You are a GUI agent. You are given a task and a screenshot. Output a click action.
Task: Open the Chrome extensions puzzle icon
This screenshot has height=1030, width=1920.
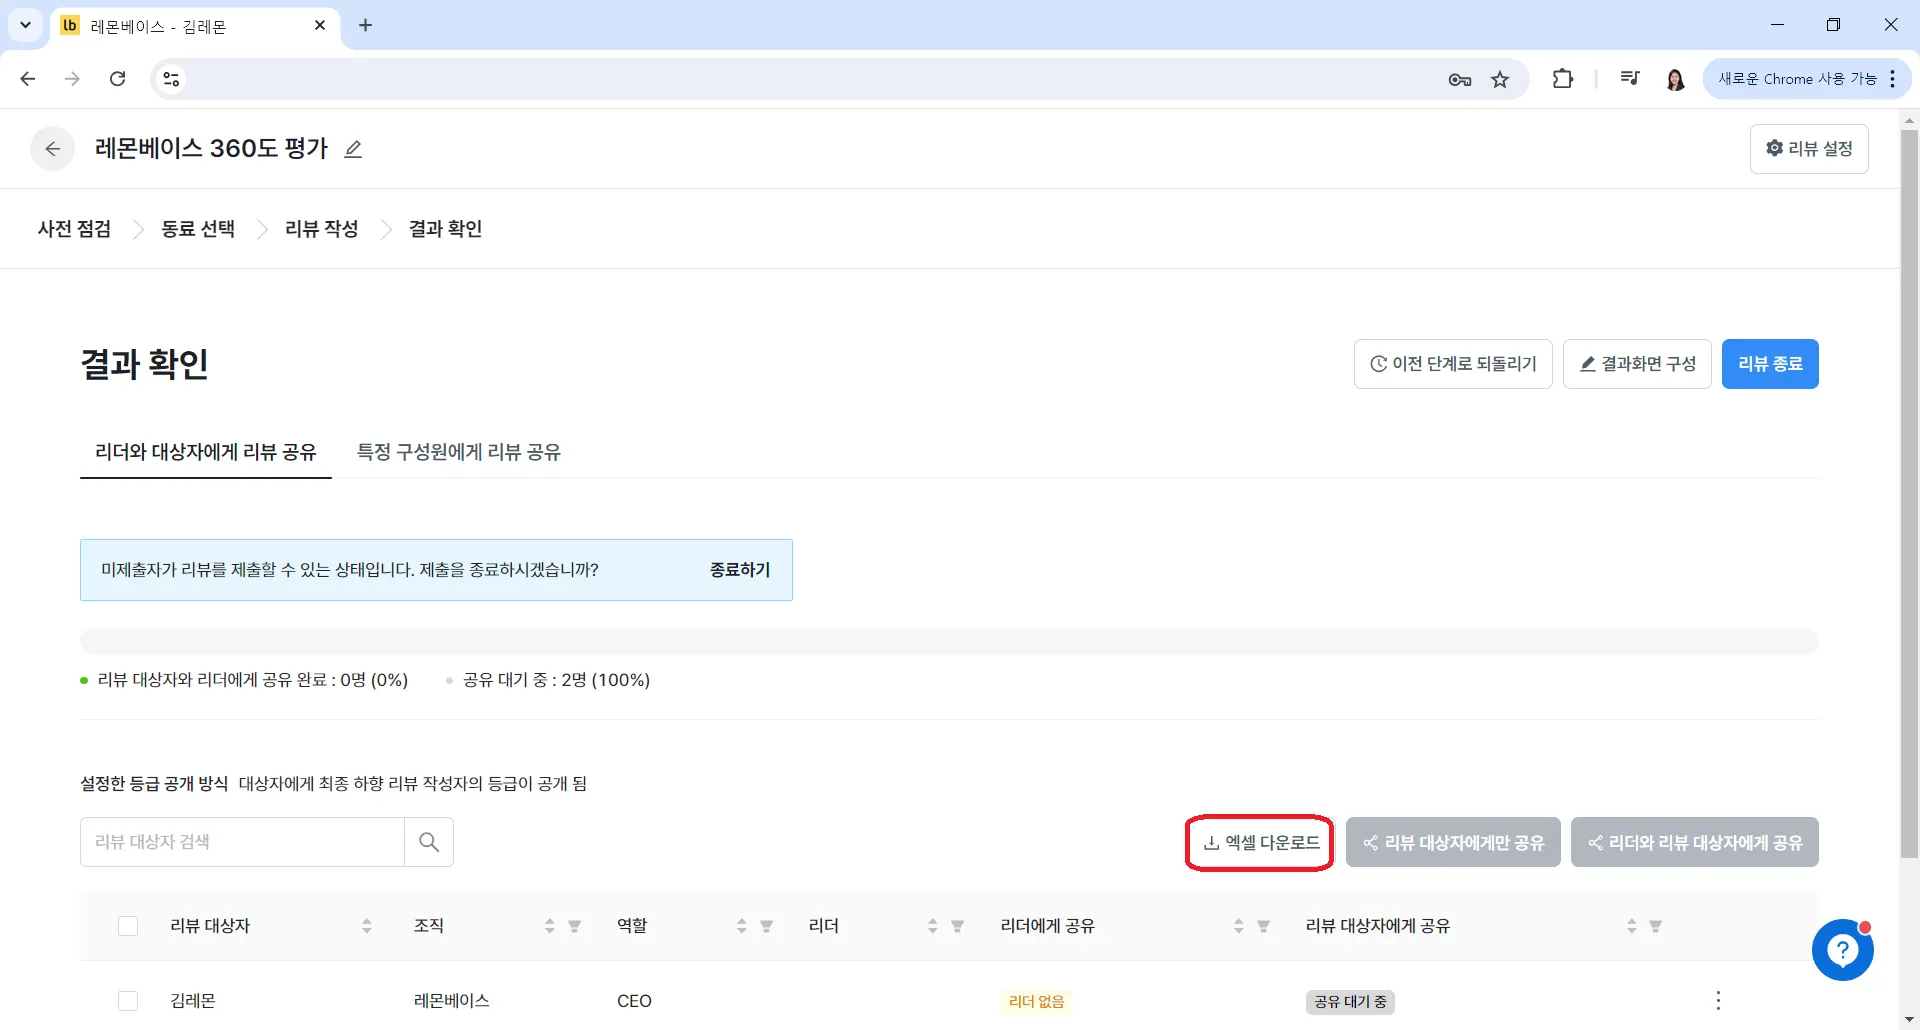(1563, 79)
